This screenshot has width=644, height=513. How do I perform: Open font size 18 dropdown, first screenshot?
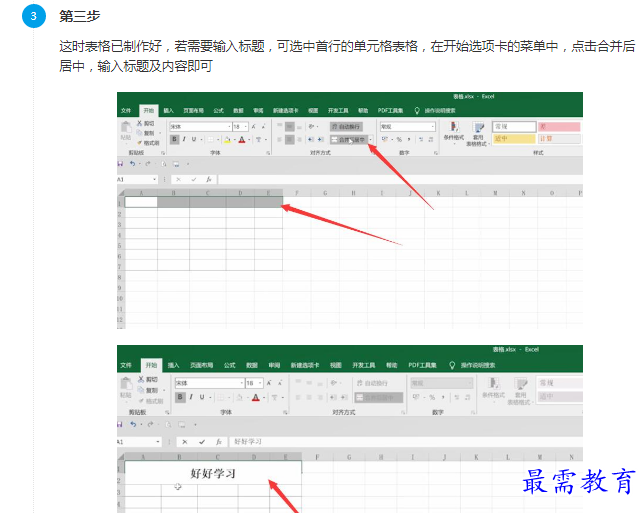click(246, 127)
